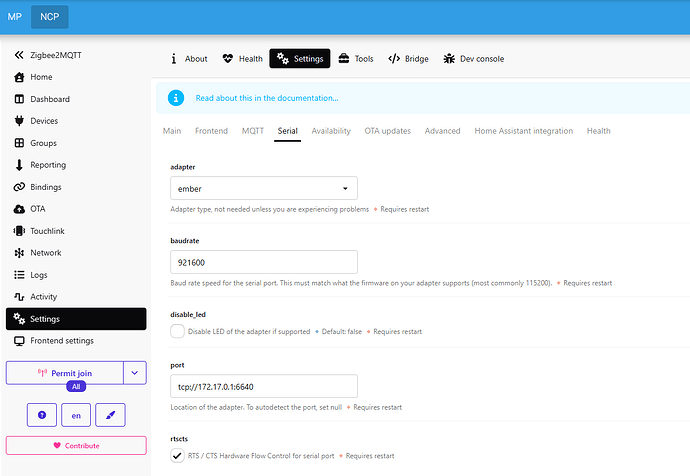690x476 pixels.
Task: Click the Contribute heart icon
Action: pos(57,445)
